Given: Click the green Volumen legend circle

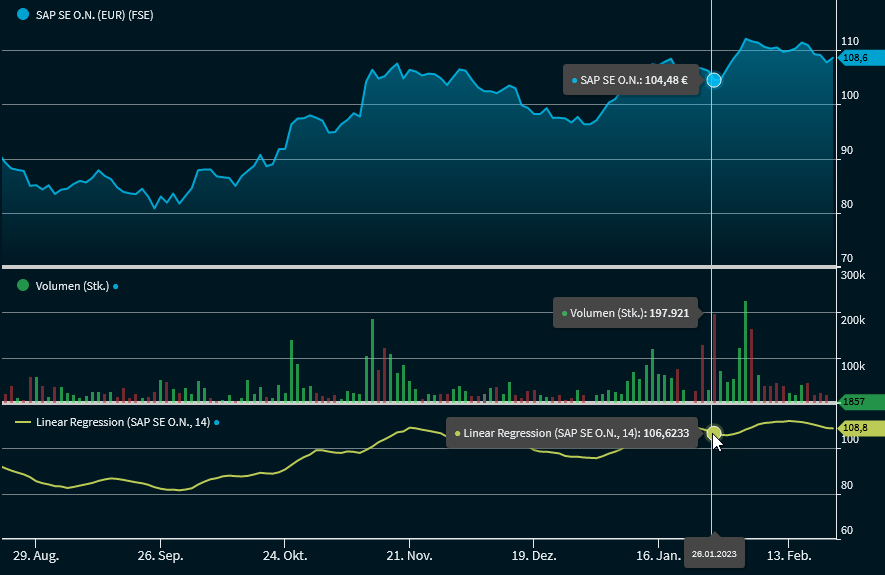Looking at the screenshot, I should 23,286.
